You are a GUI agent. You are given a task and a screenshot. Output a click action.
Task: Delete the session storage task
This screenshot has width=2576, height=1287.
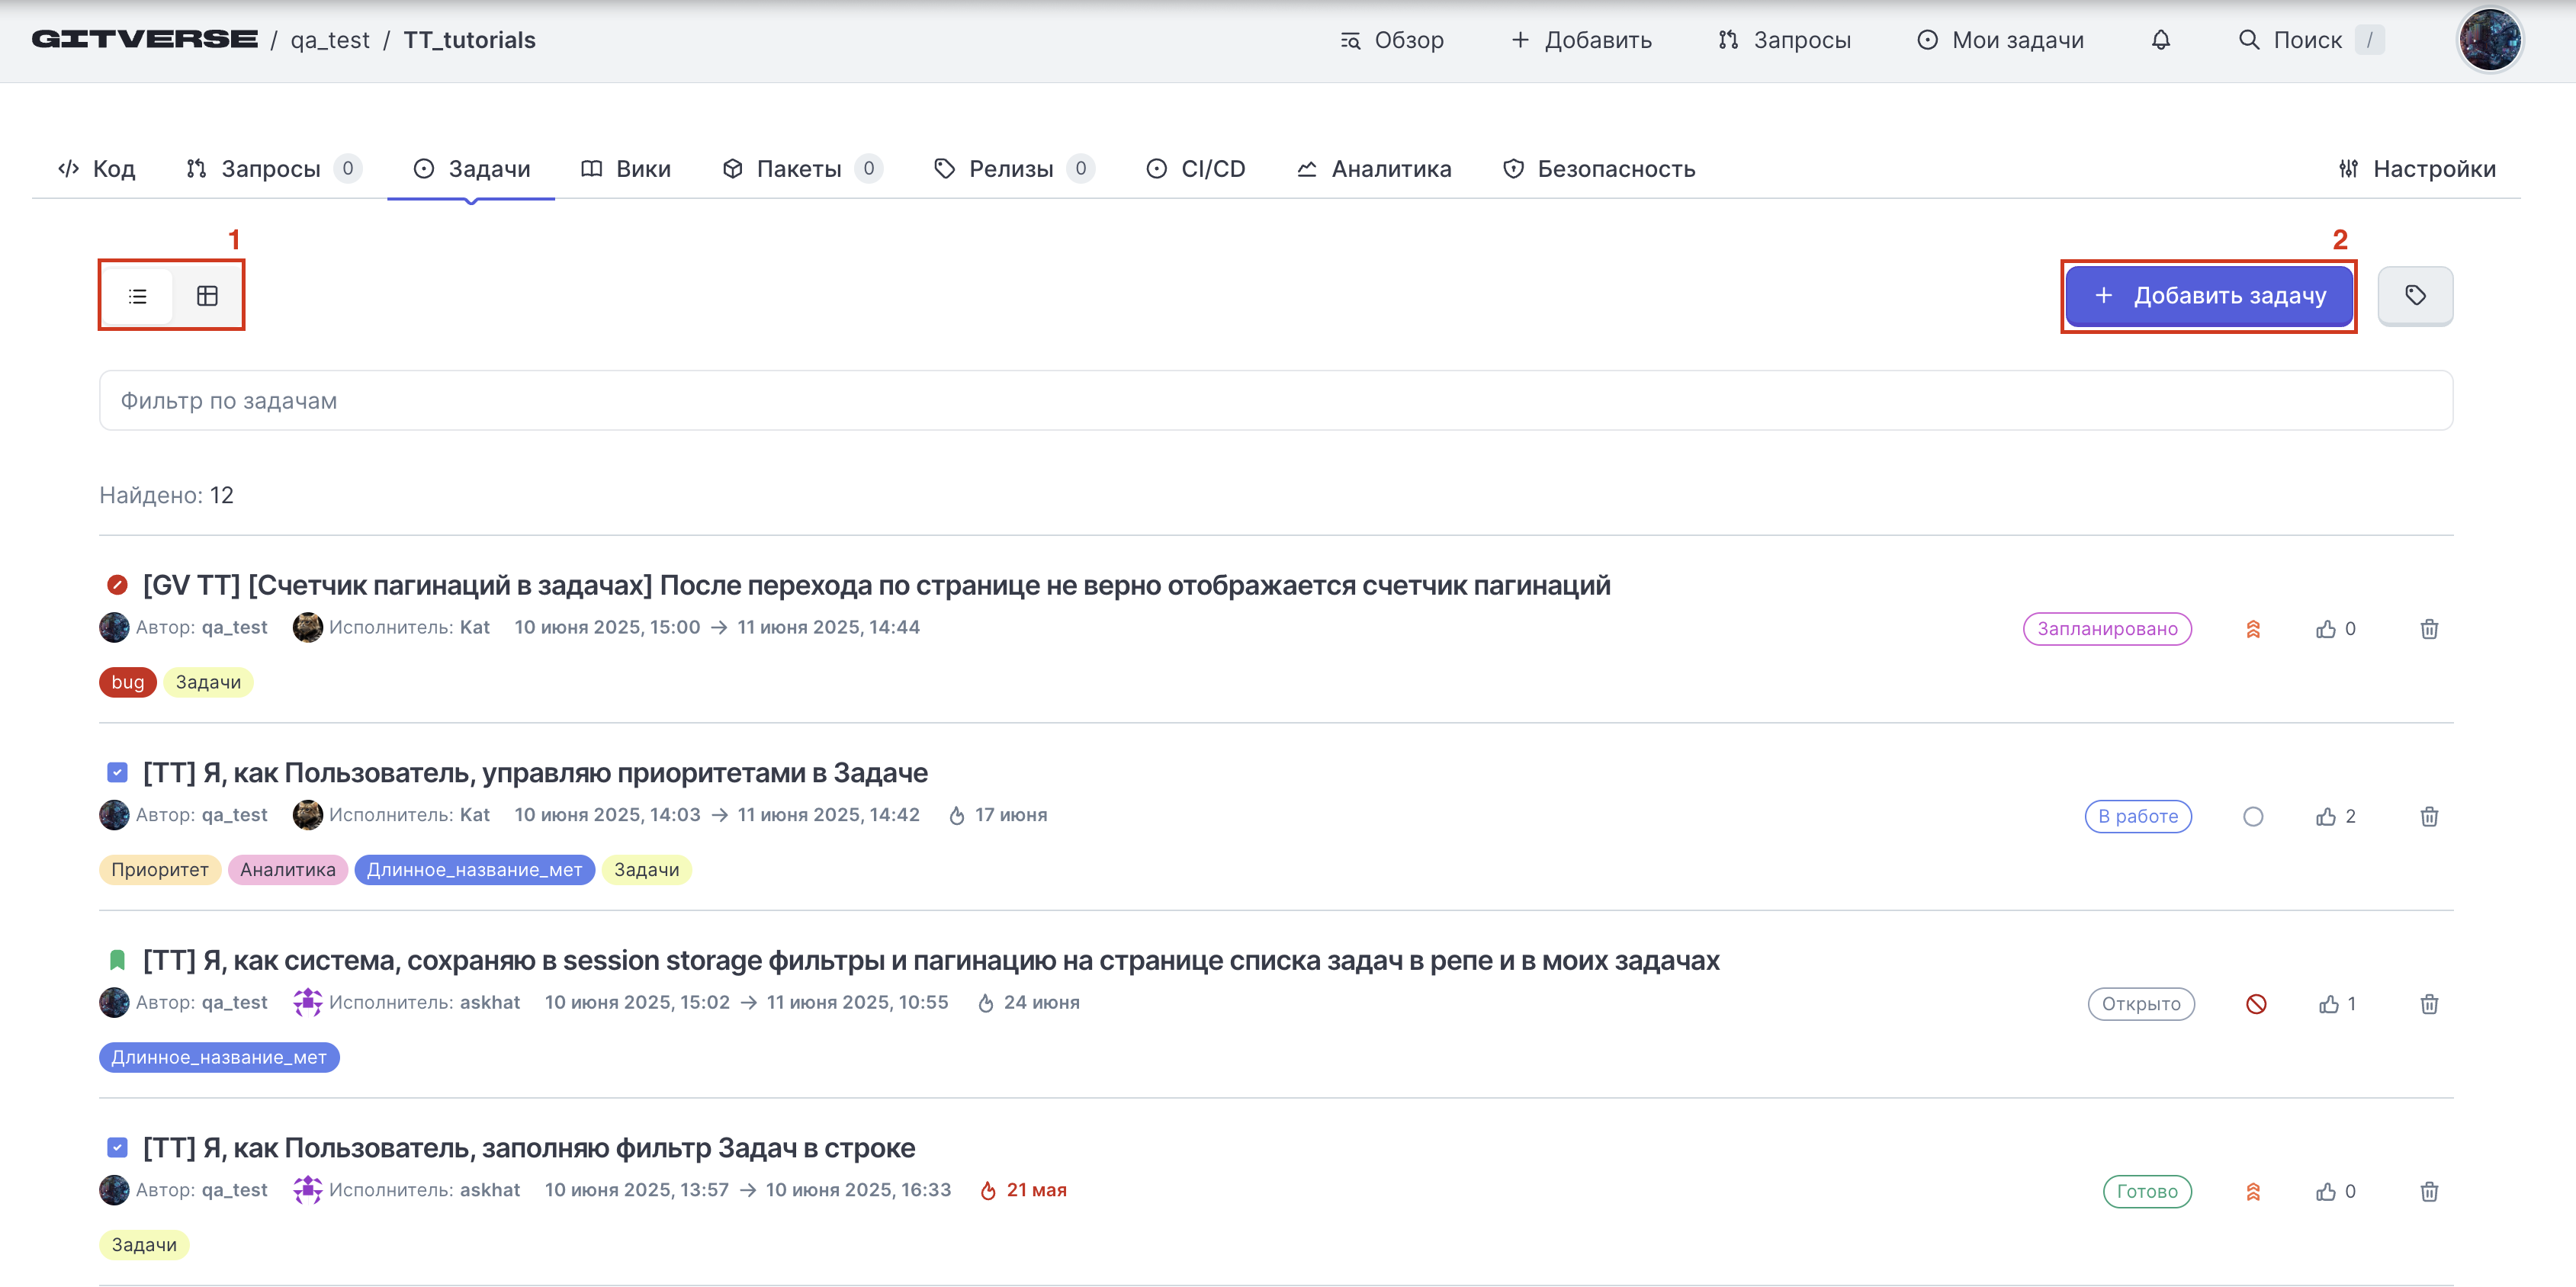[x=2429, y=1004]
